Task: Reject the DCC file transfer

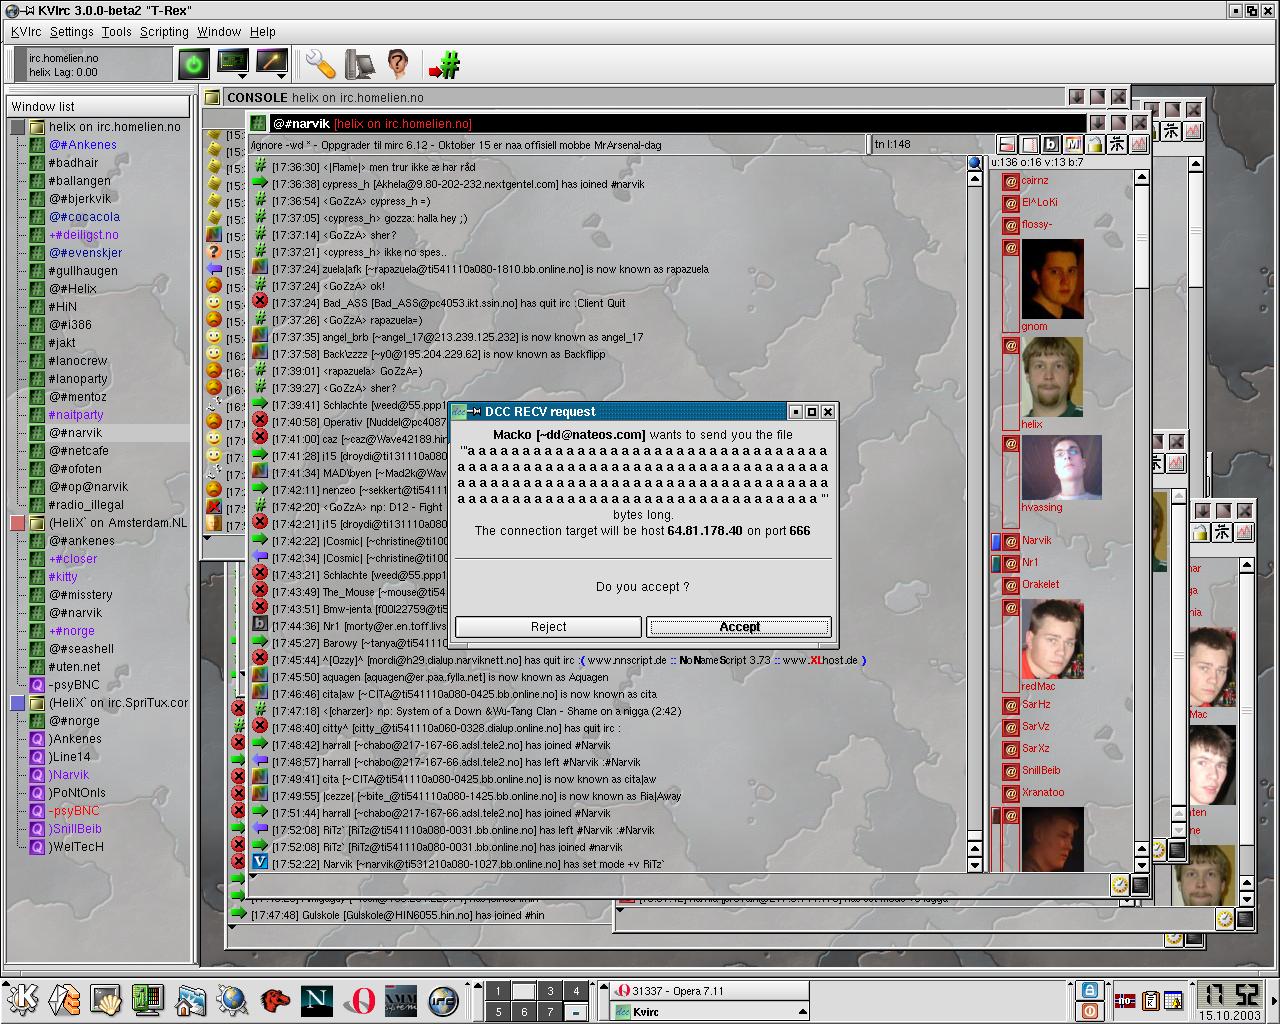Action: (x=548, y=627)
